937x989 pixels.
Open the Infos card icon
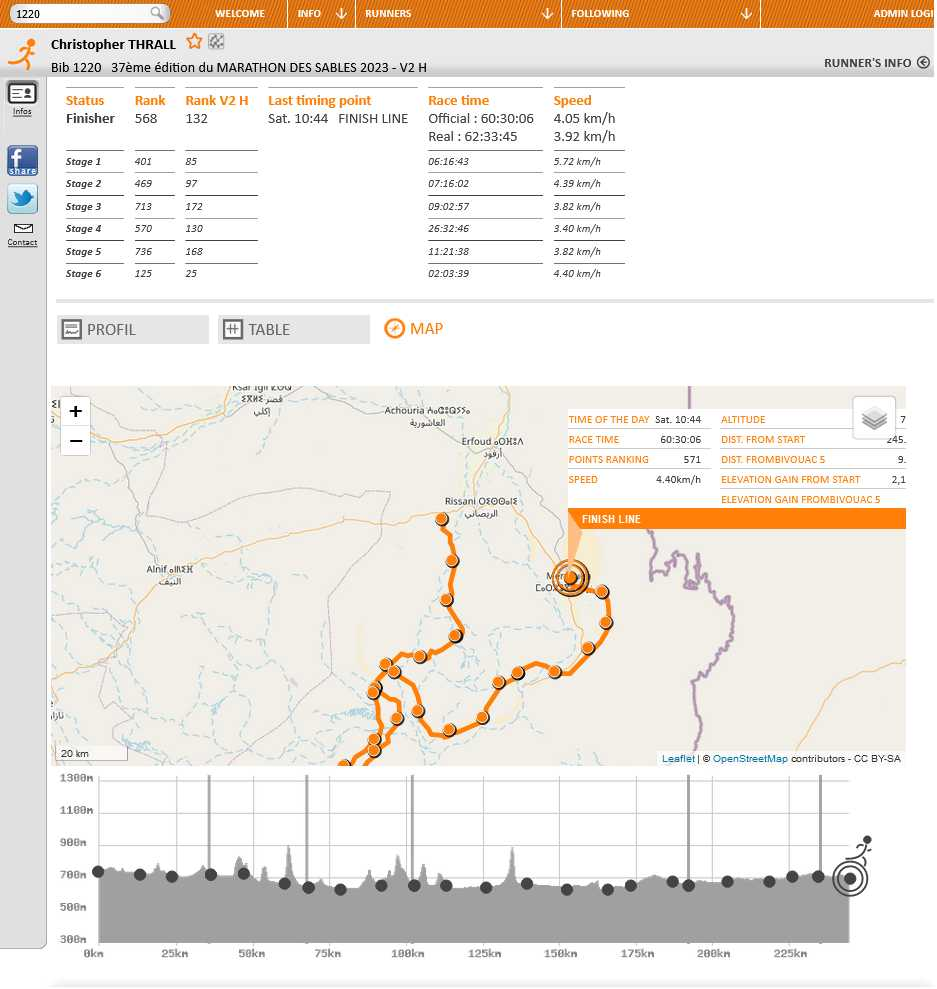(22, 99)
